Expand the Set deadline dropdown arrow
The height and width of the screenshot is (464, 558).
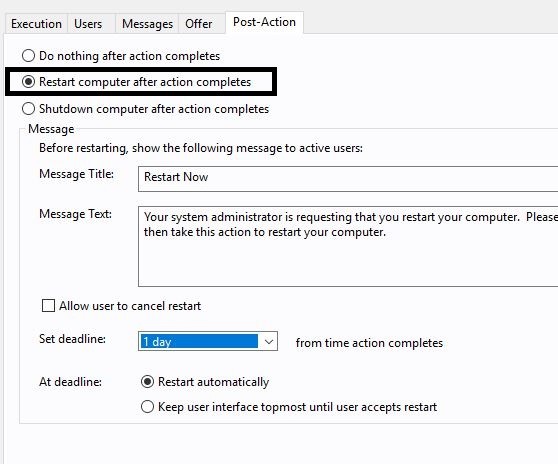click(269, 342)
